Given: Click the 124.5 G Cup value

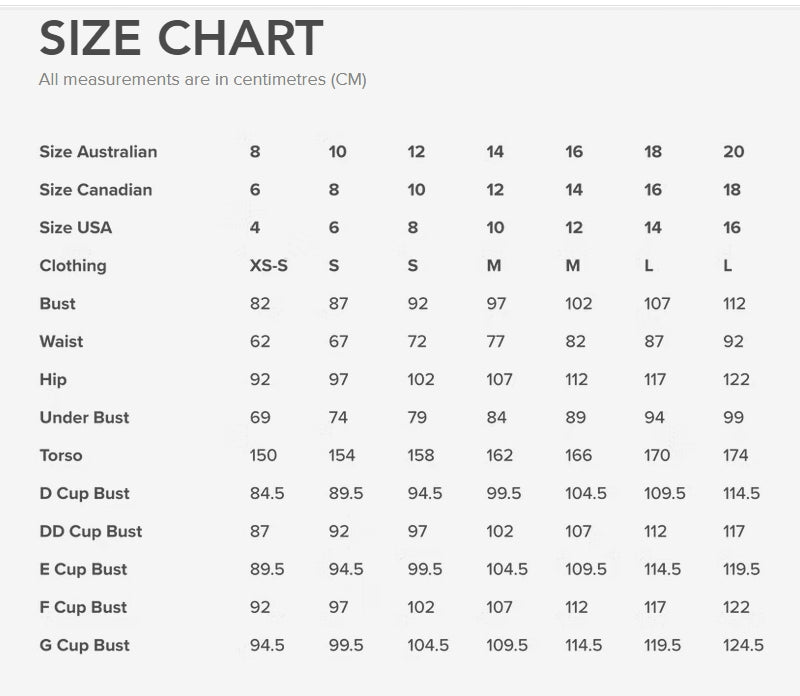Looking at the screenshot, I should pyautogui.click(x=743, y=646).
